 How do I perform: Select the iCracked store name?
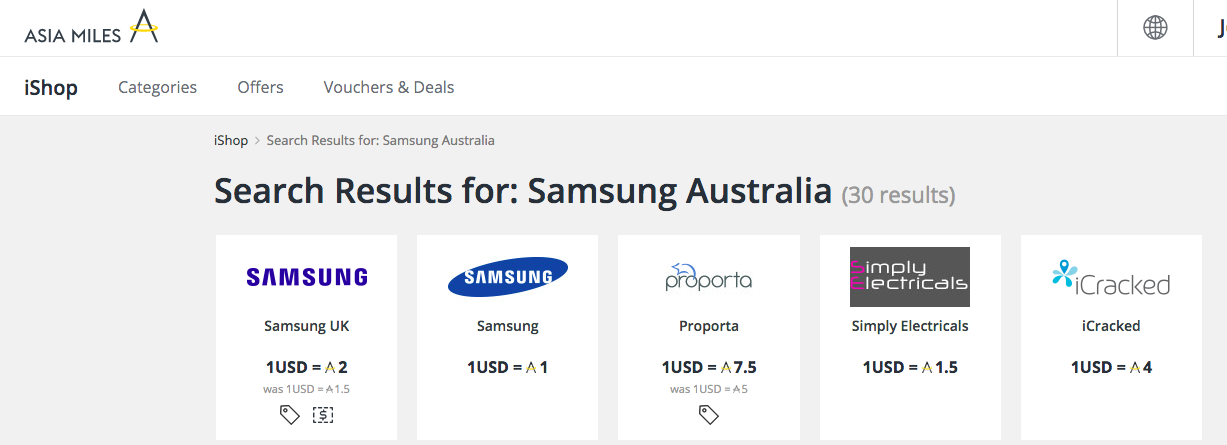coord(1111,326)
